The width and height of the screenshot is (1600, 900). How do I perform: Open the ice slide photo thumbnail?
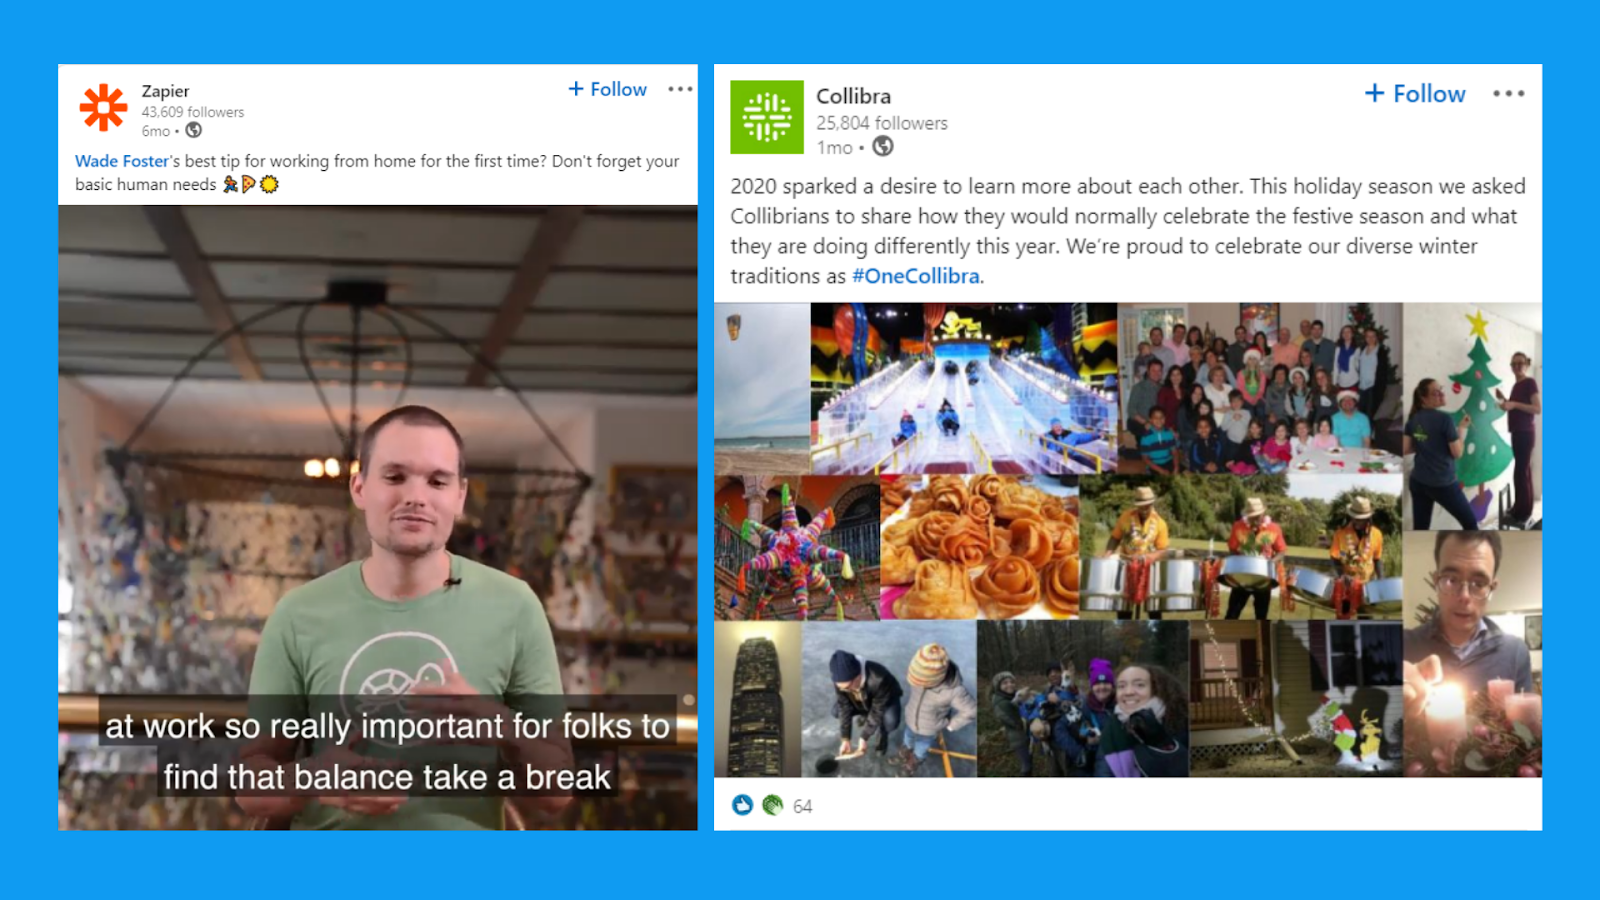963,388
